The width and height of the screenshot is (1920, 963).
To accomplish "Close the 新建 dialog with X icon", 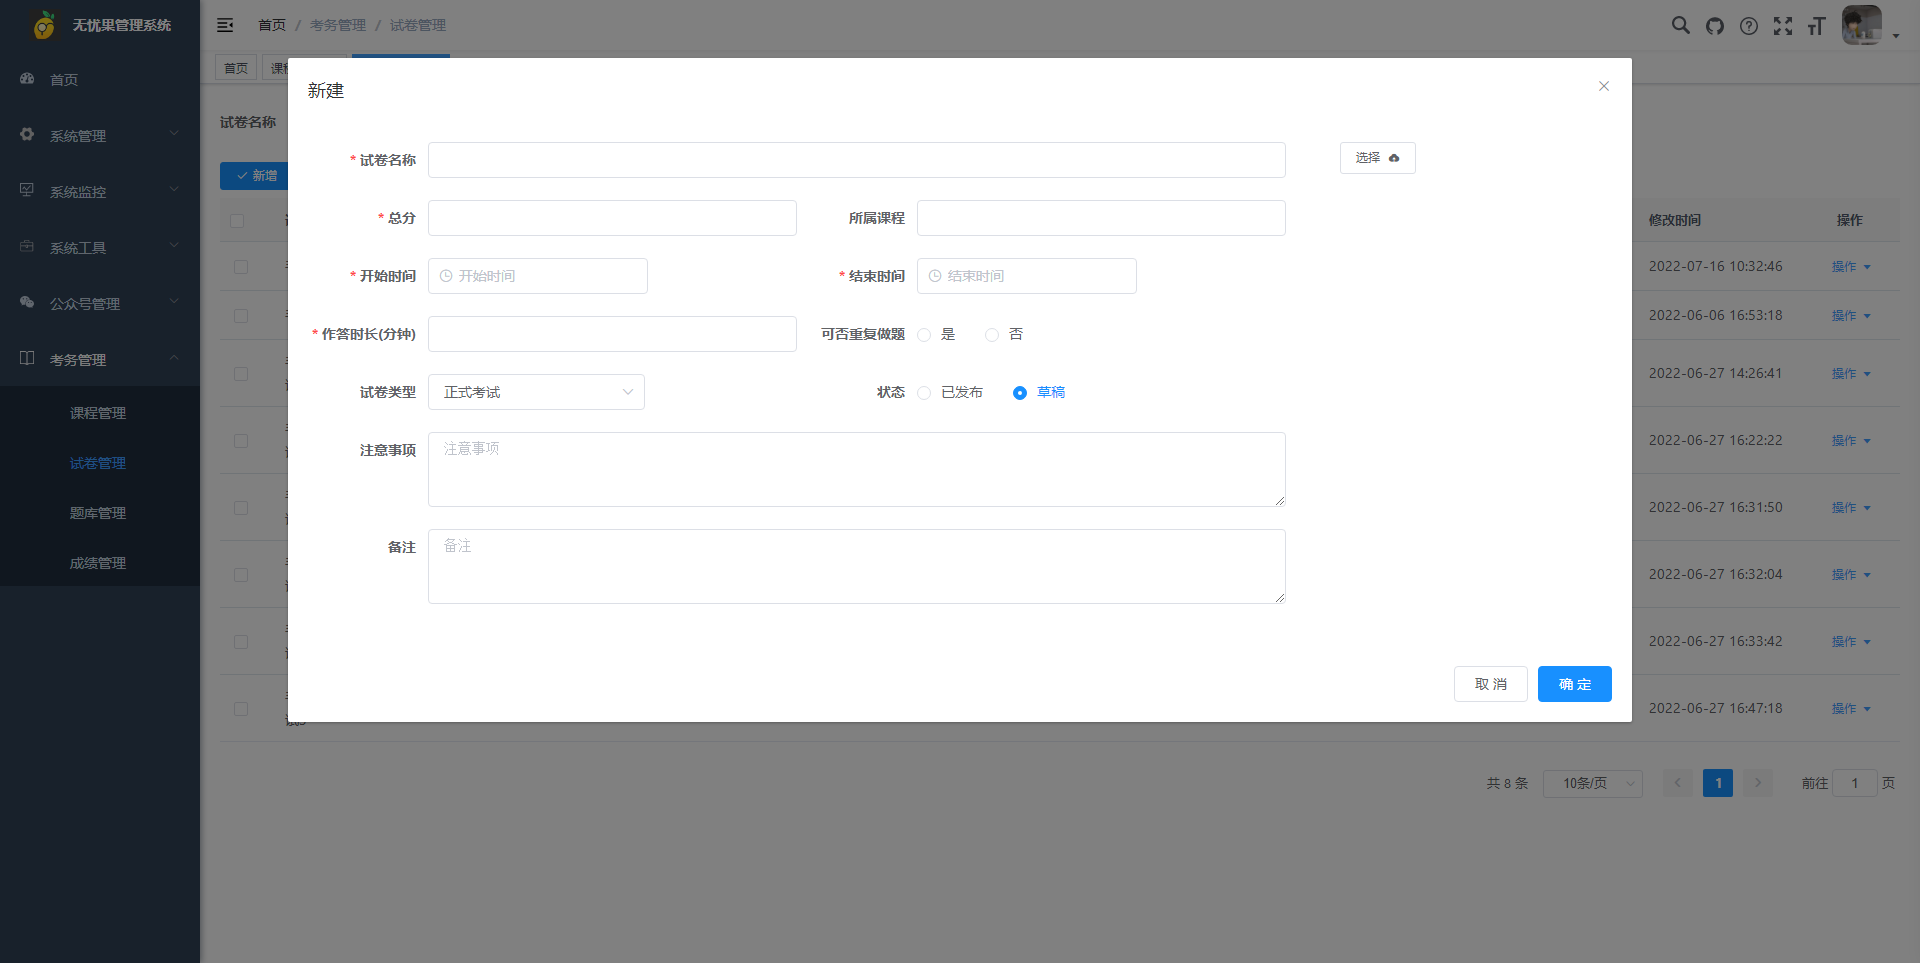I will 1603,86.
